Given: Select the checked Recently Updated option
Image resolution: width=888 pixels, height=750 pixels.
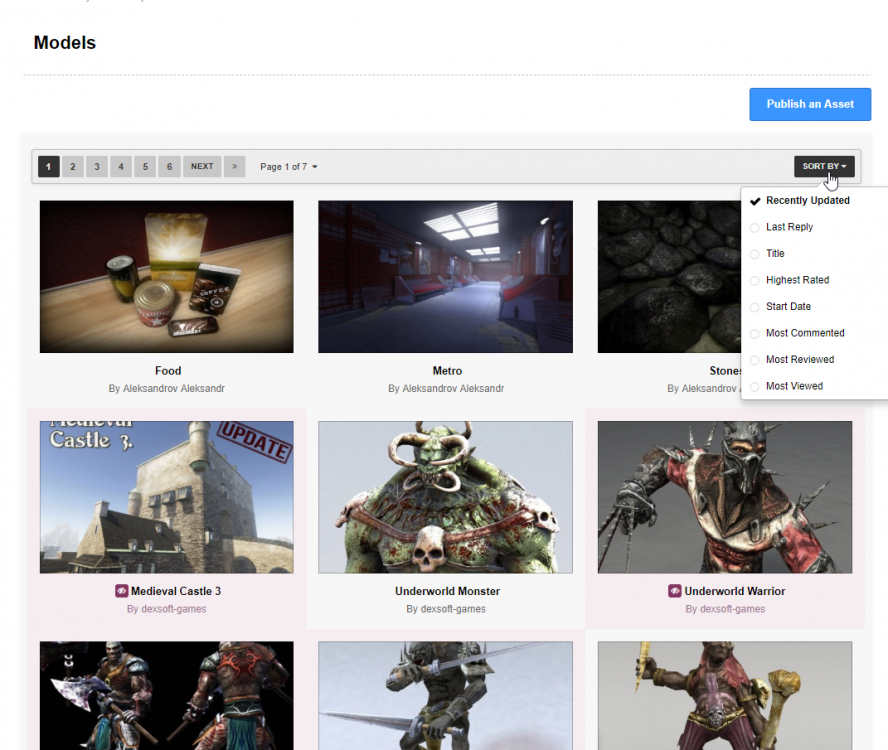Looking at the screenshot, I should [x=807, y=201].
